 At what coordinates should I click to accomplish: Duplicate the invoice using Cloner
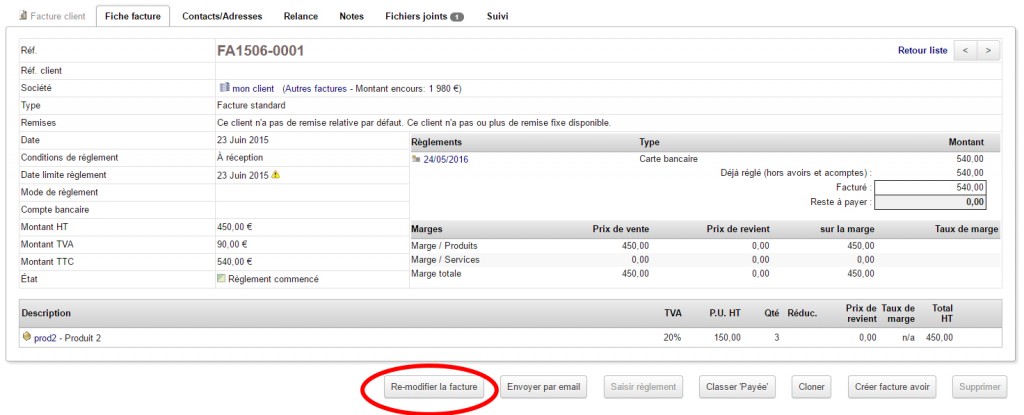[812, 386]
